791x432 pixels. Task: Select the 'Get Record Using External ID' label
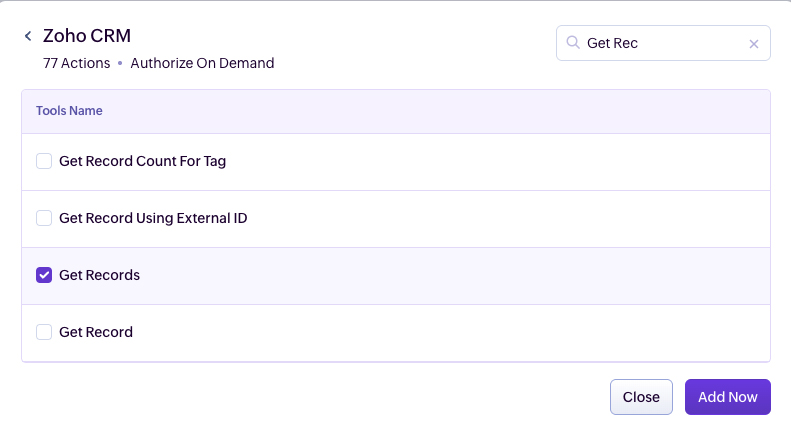coord(153,218)
